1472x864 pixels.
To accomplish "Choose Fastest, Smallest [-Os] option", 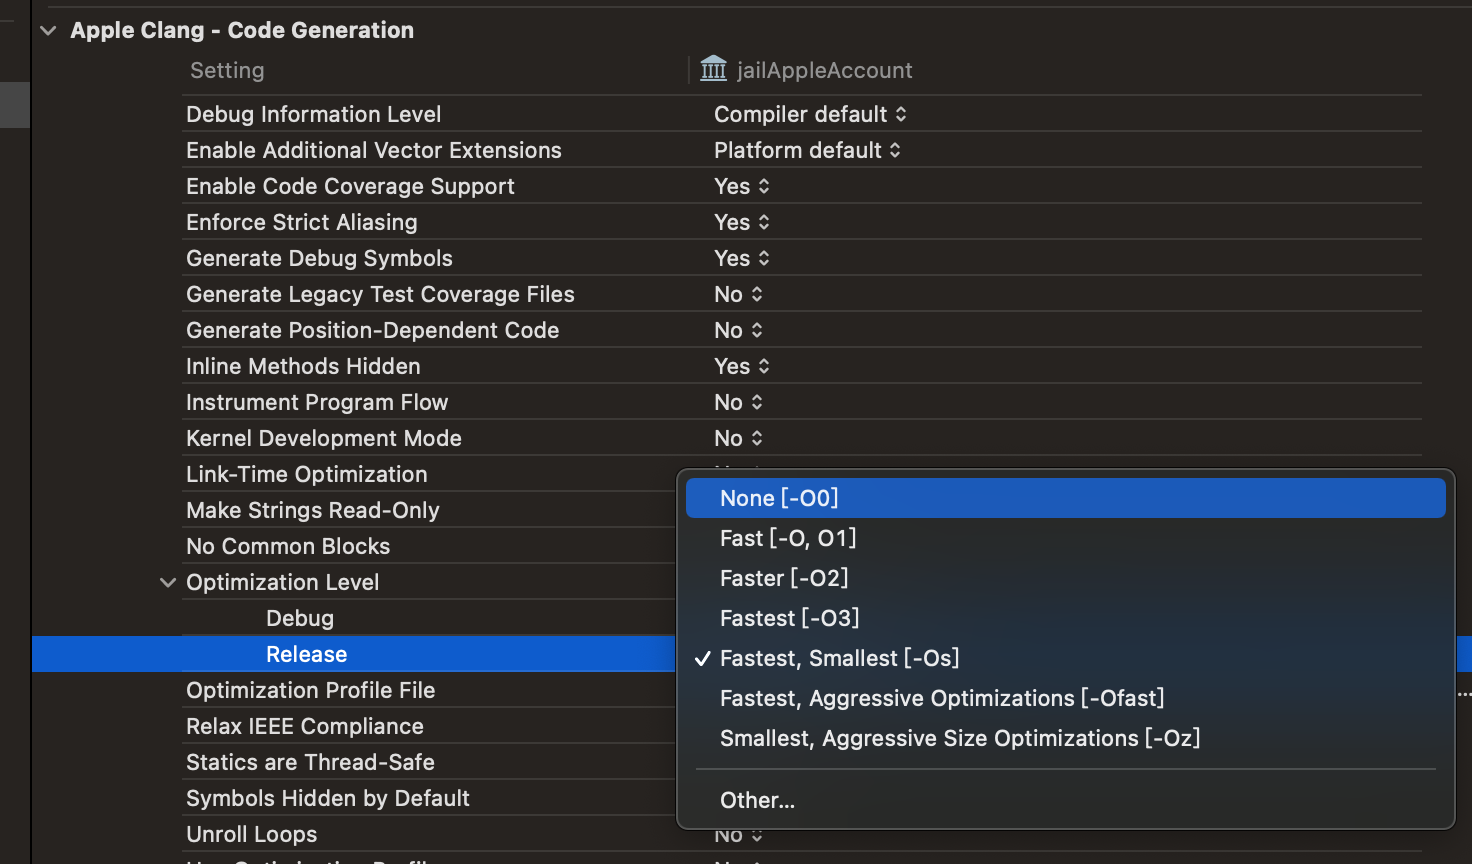I will coord(1066,658).
